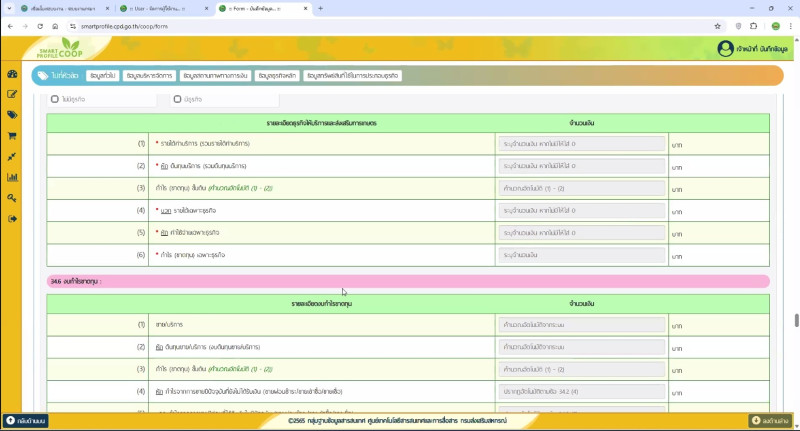
Task: Click the user profile avatar icon
Action: pyautogui.click(x=725, y=48)
